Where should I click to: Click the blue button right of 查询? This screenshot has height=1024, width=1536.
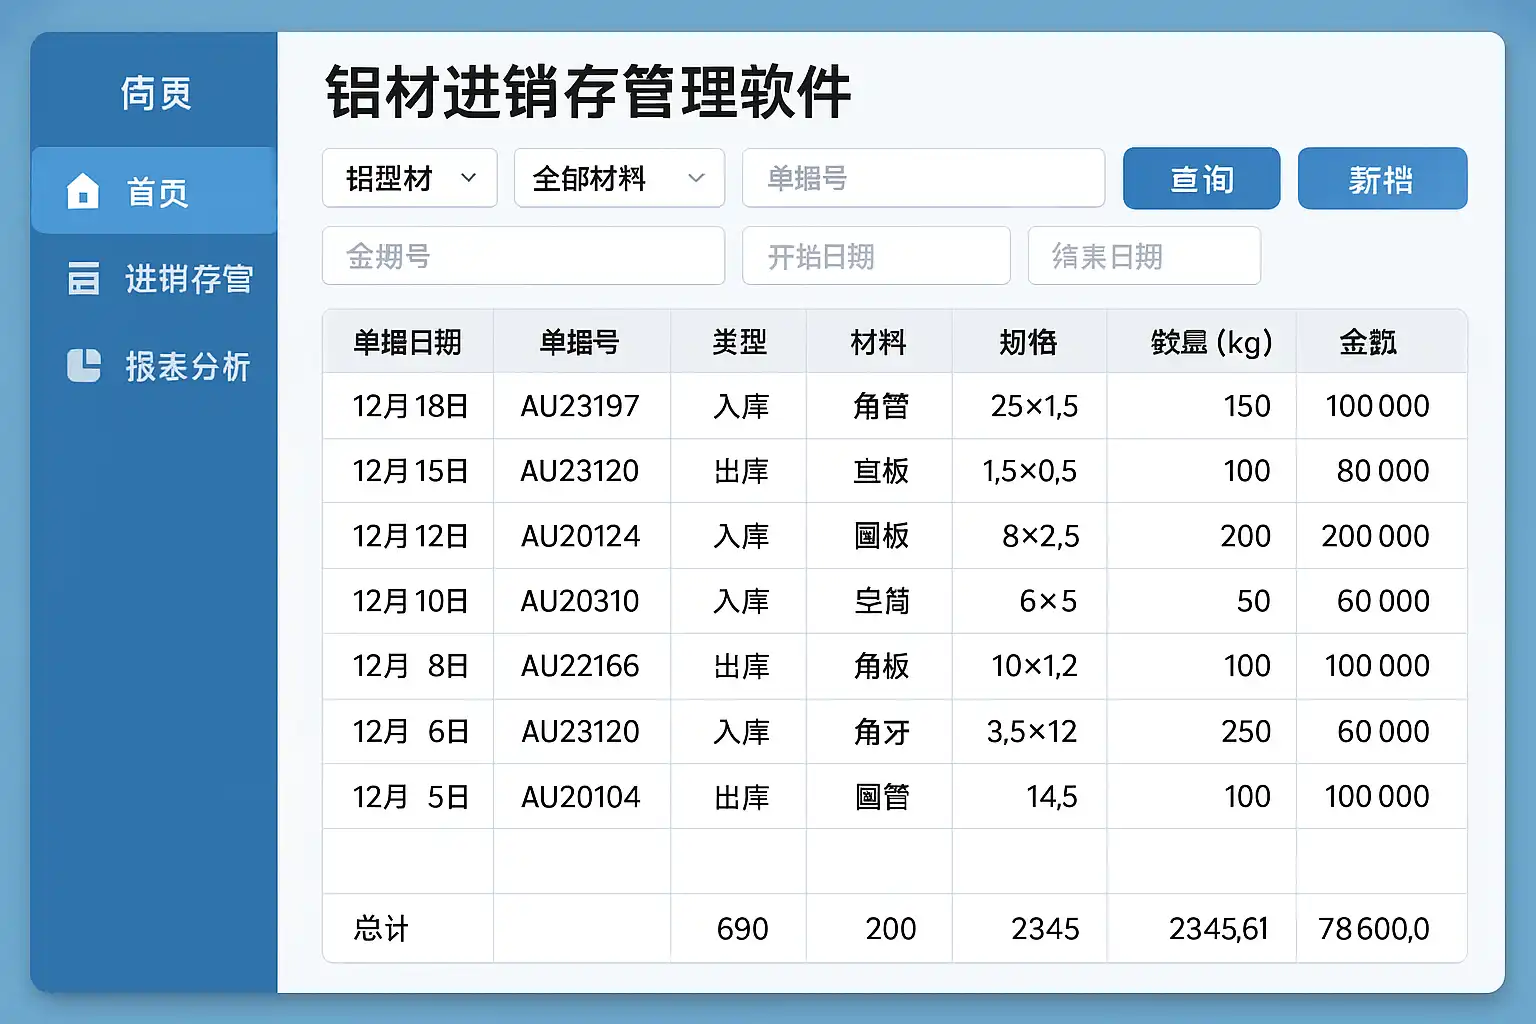(x=1382, y=178)
